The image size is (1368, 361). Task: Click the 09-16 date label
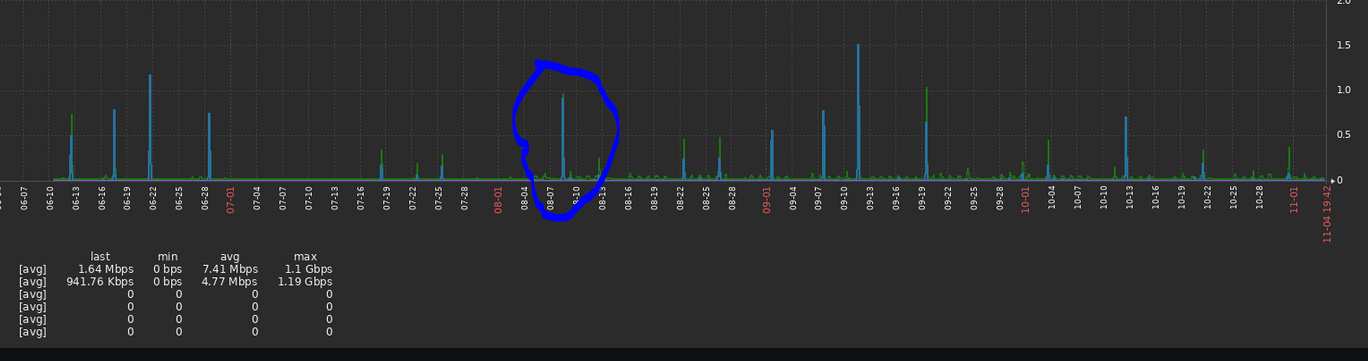coord(896,197)
